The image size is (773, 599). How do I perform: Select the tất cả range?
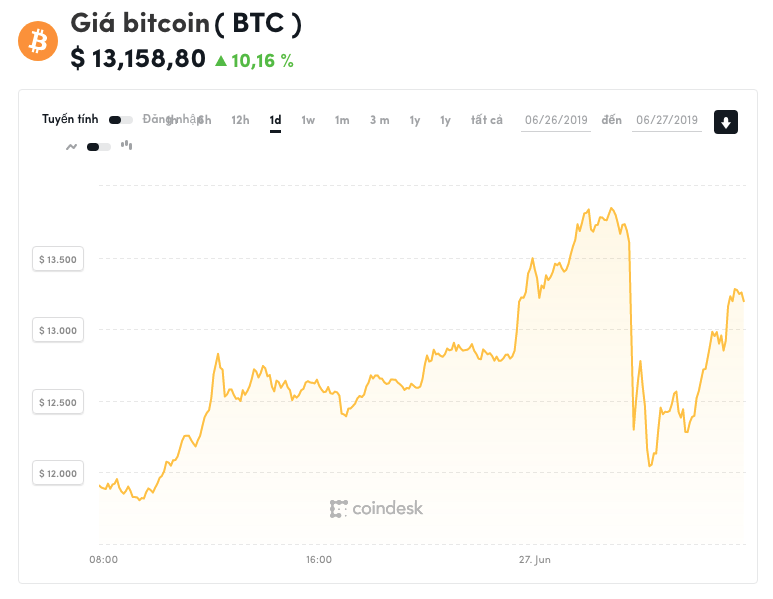[487, 120]
